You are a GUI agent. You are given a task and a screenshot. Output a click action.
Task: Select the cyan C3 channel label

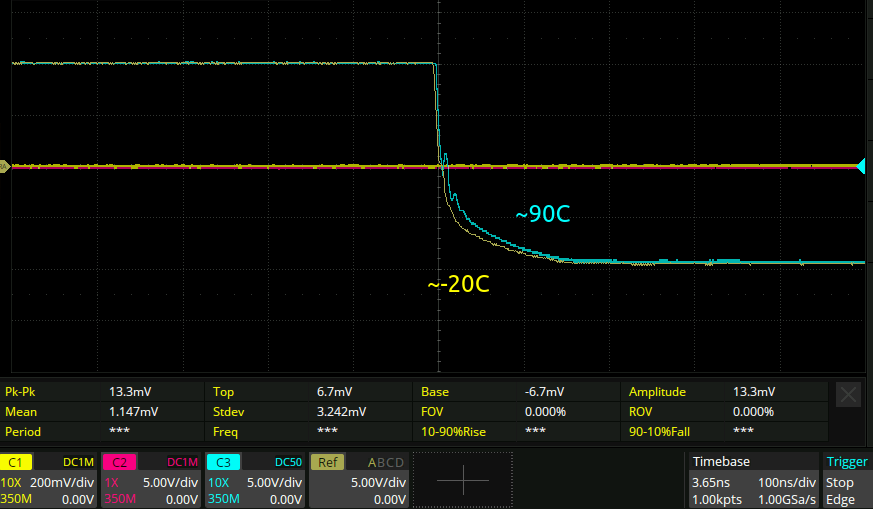point(223,462)
